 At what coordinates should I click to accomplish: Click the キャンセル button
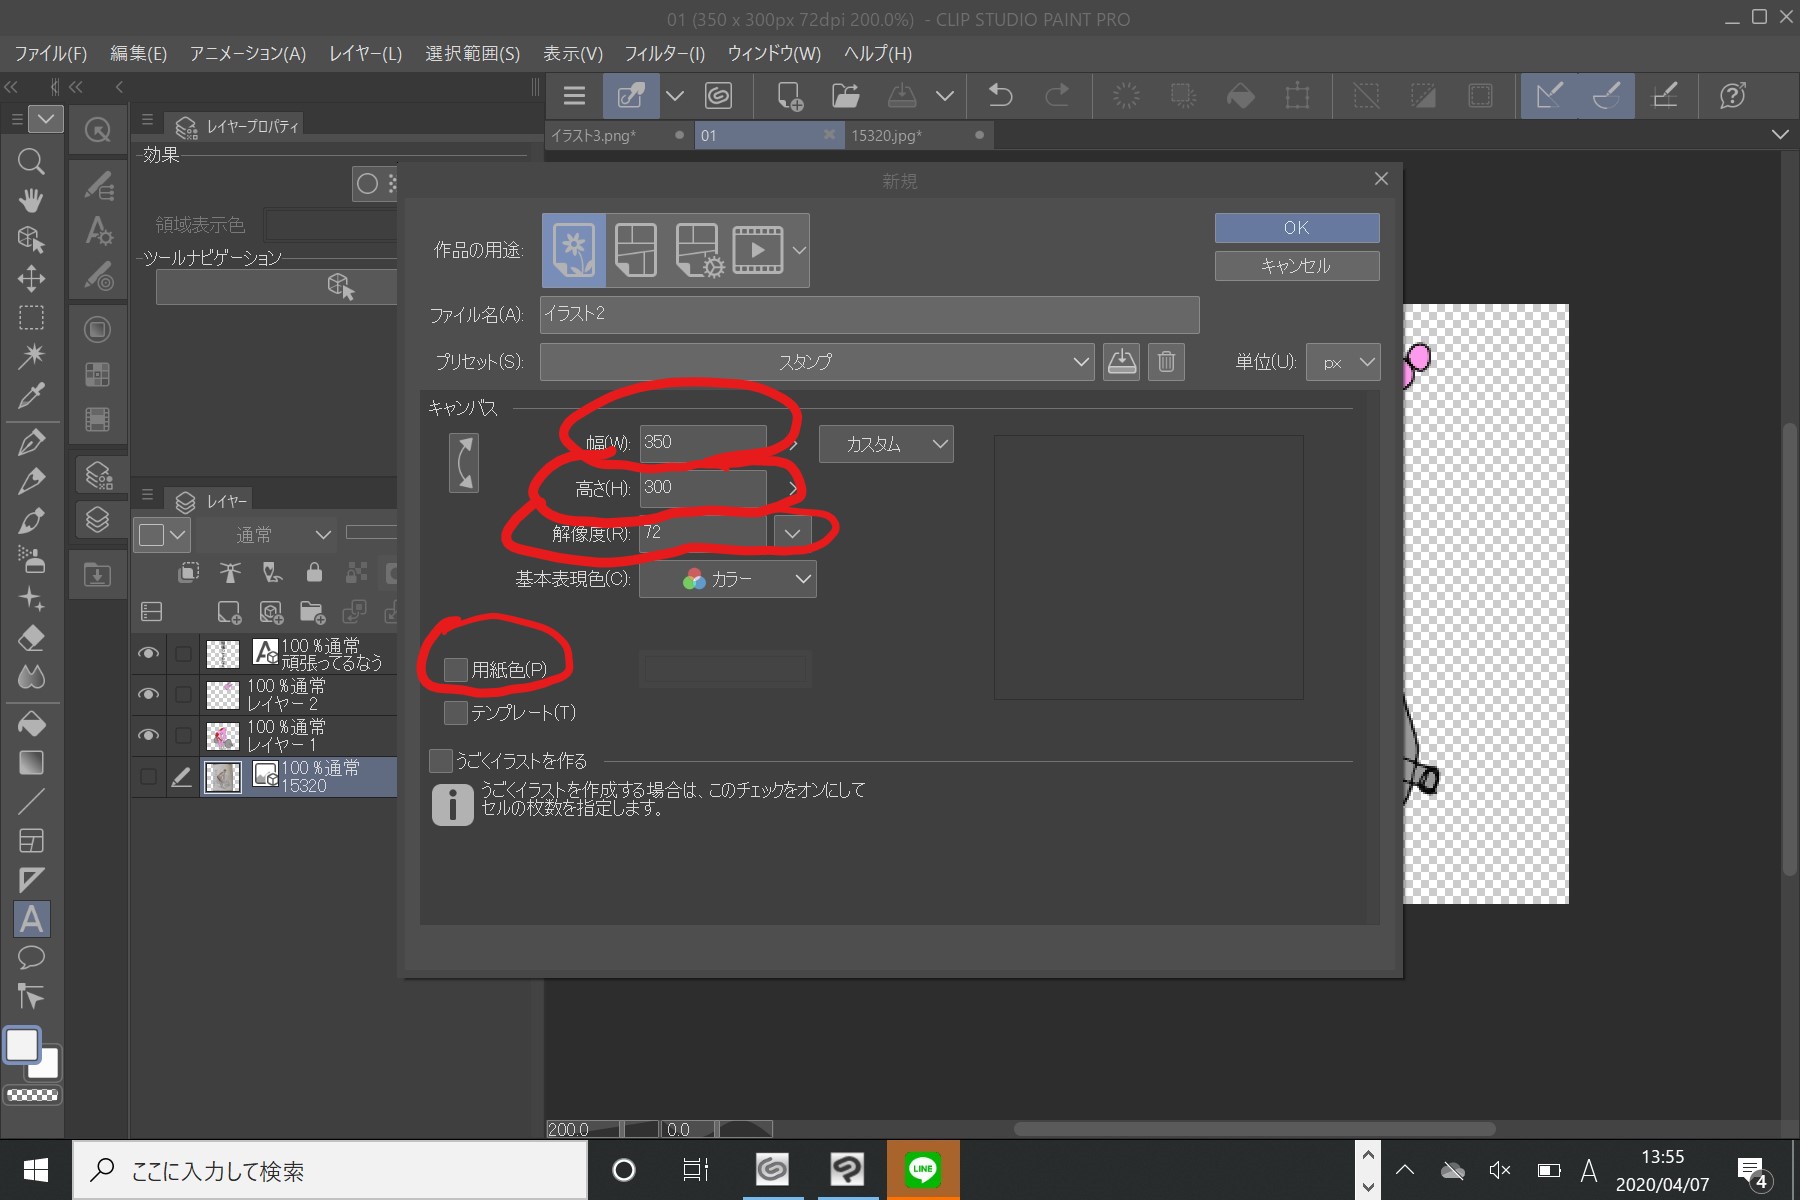pos(1297,266)
